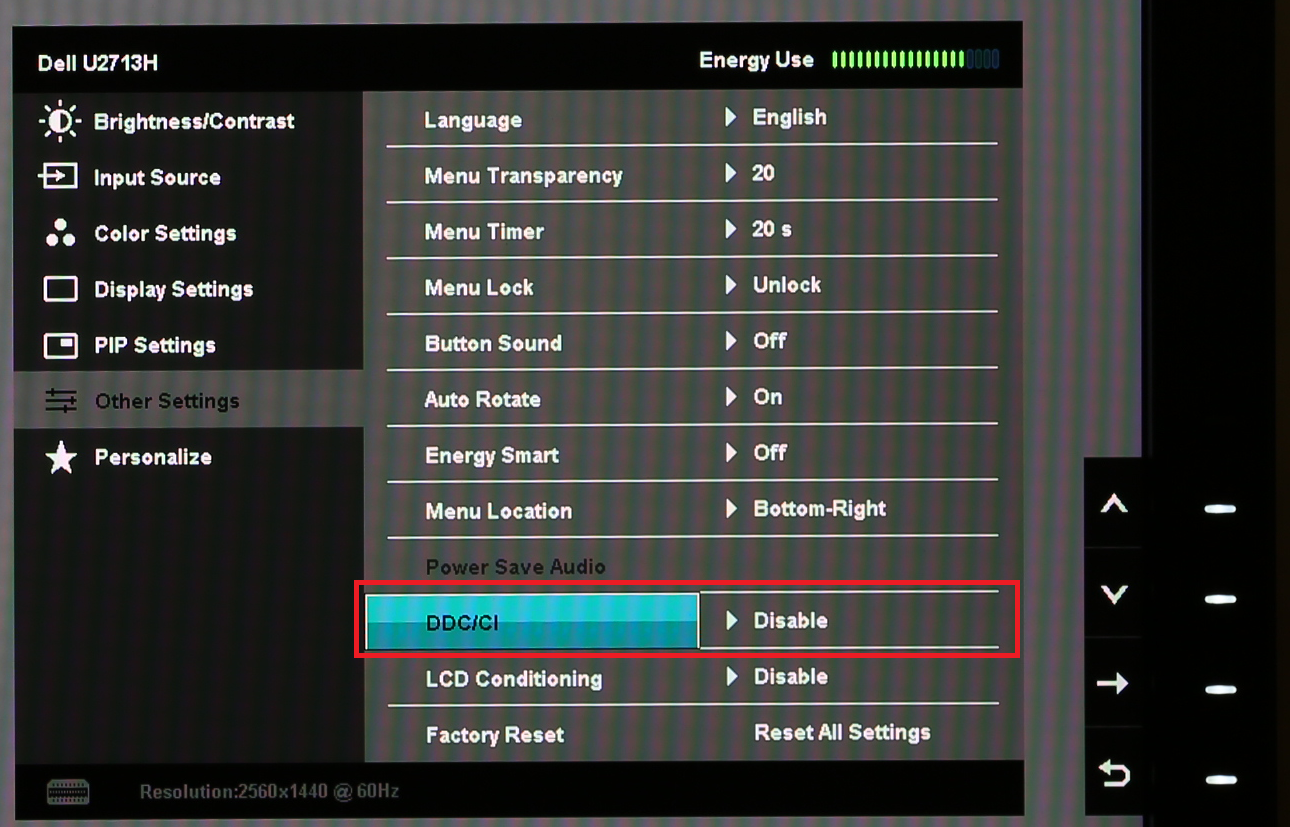Screen dimensions: 1290x827
Task: Select the Factory Reset label
Action: point(495,735)
